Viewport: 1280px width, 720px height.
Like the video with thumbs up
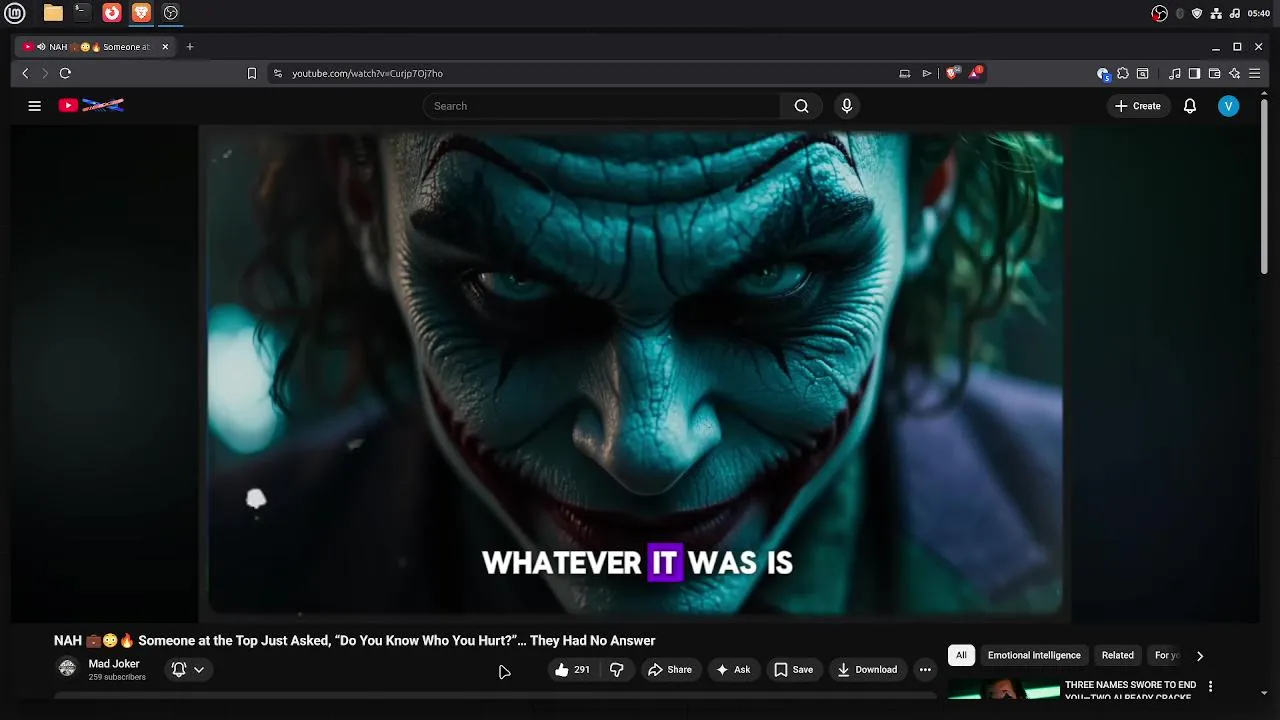572,670
